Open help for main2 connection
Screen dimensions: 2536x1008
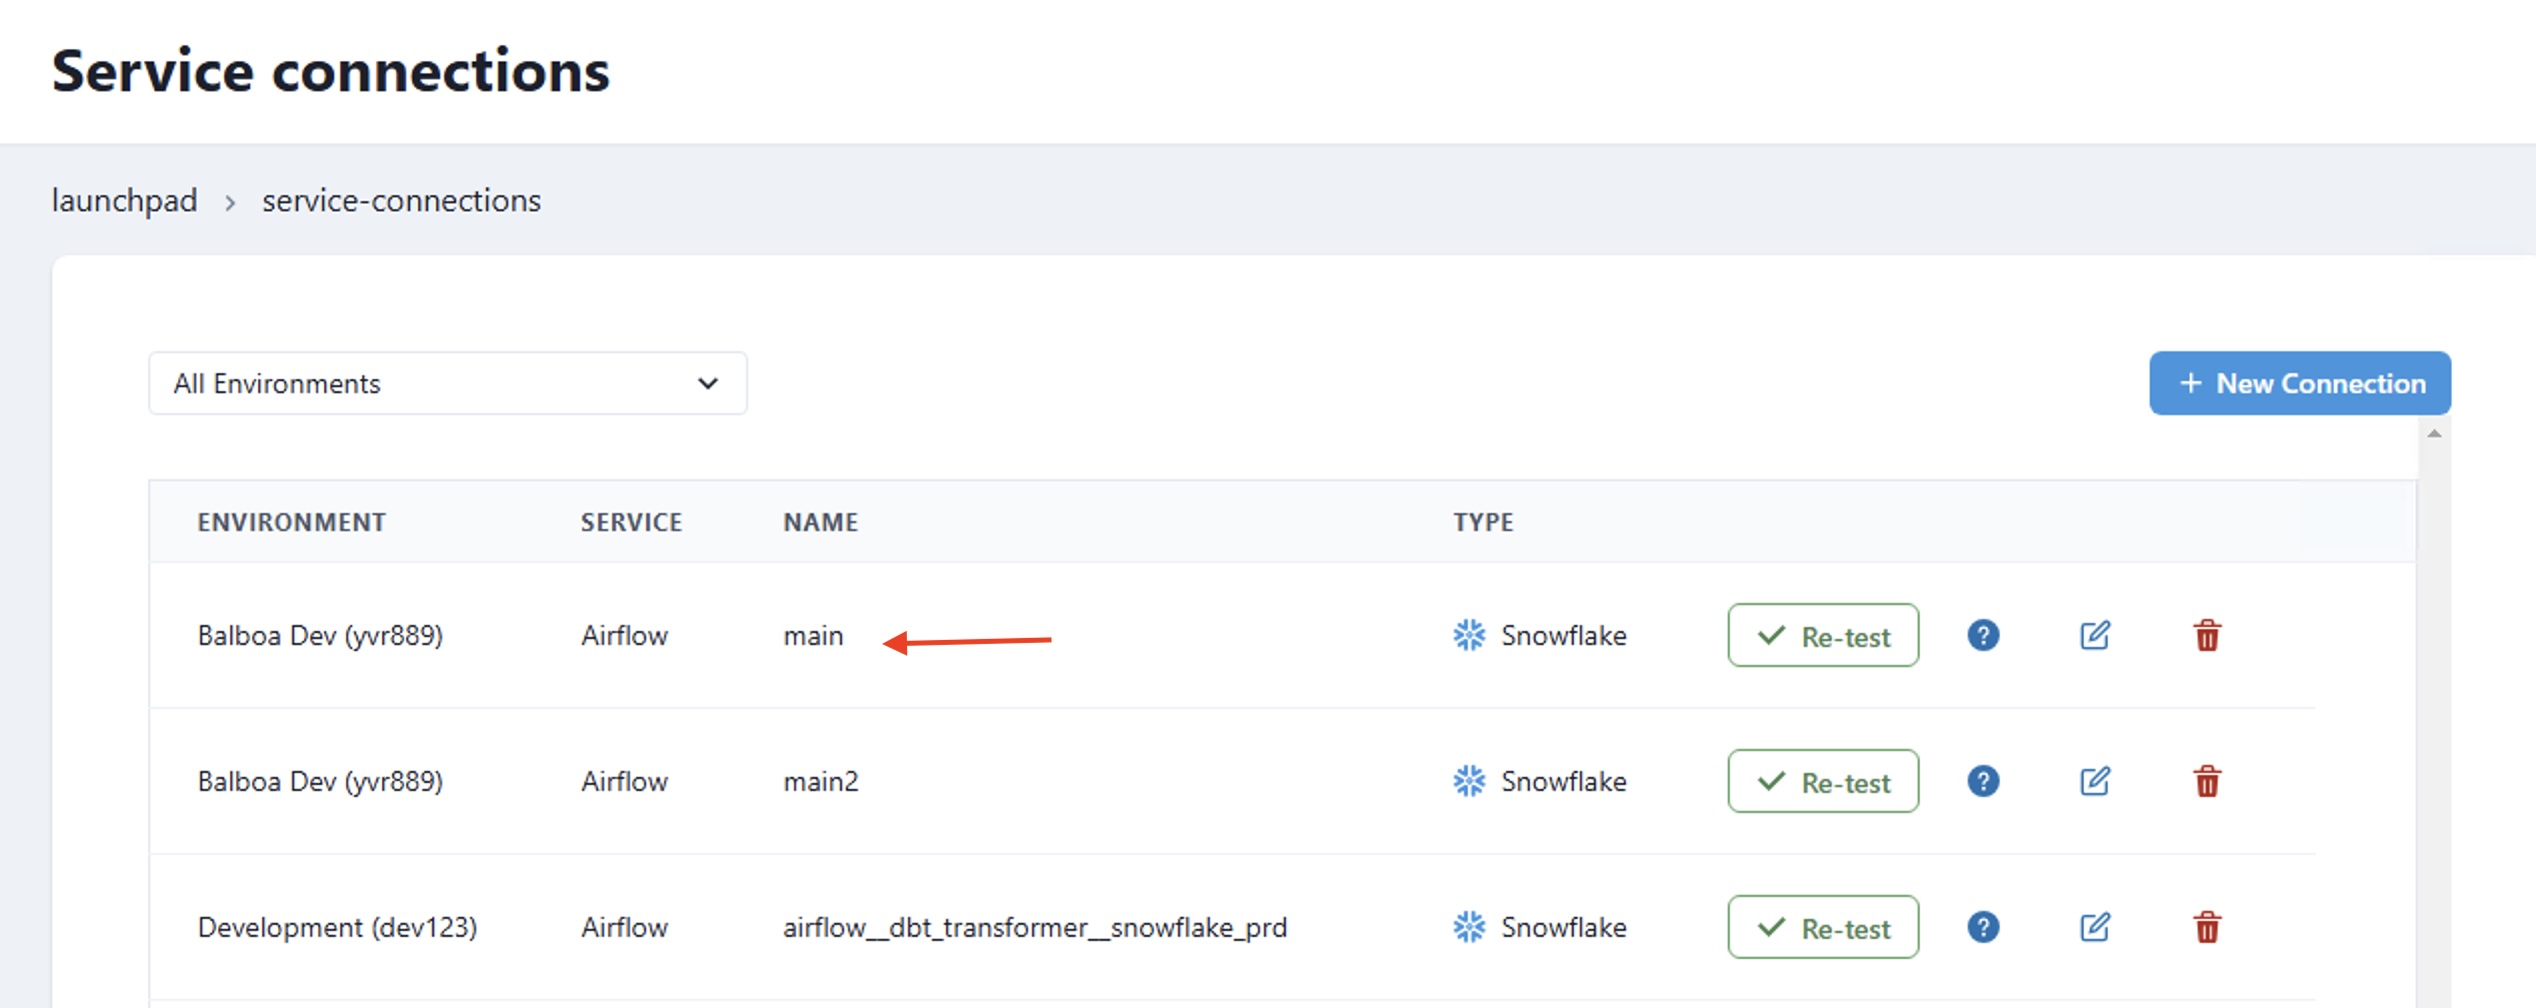point(1982,781)
